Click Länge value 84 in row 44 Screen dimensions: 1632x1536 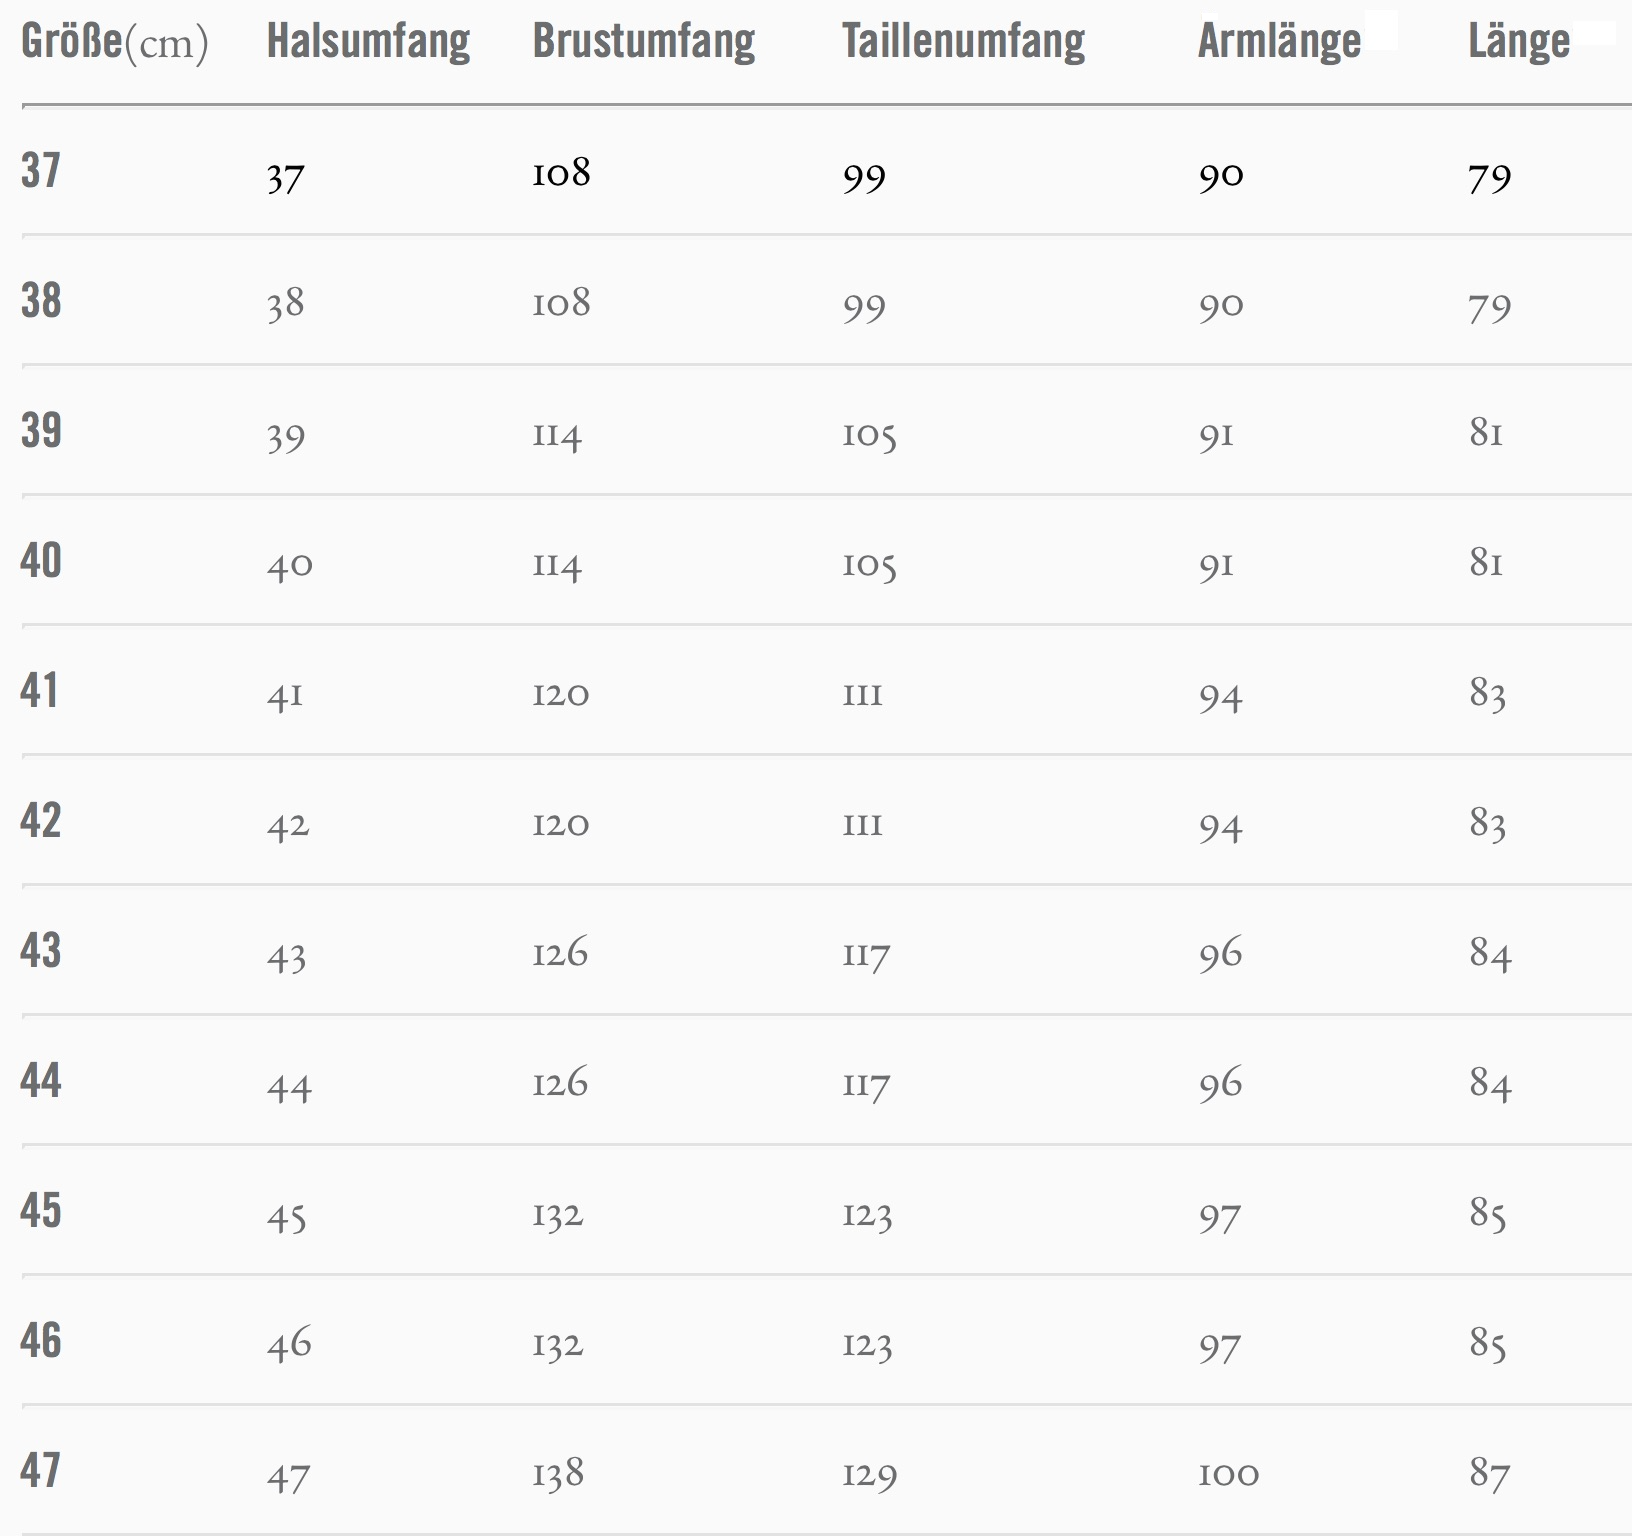1490,1084
